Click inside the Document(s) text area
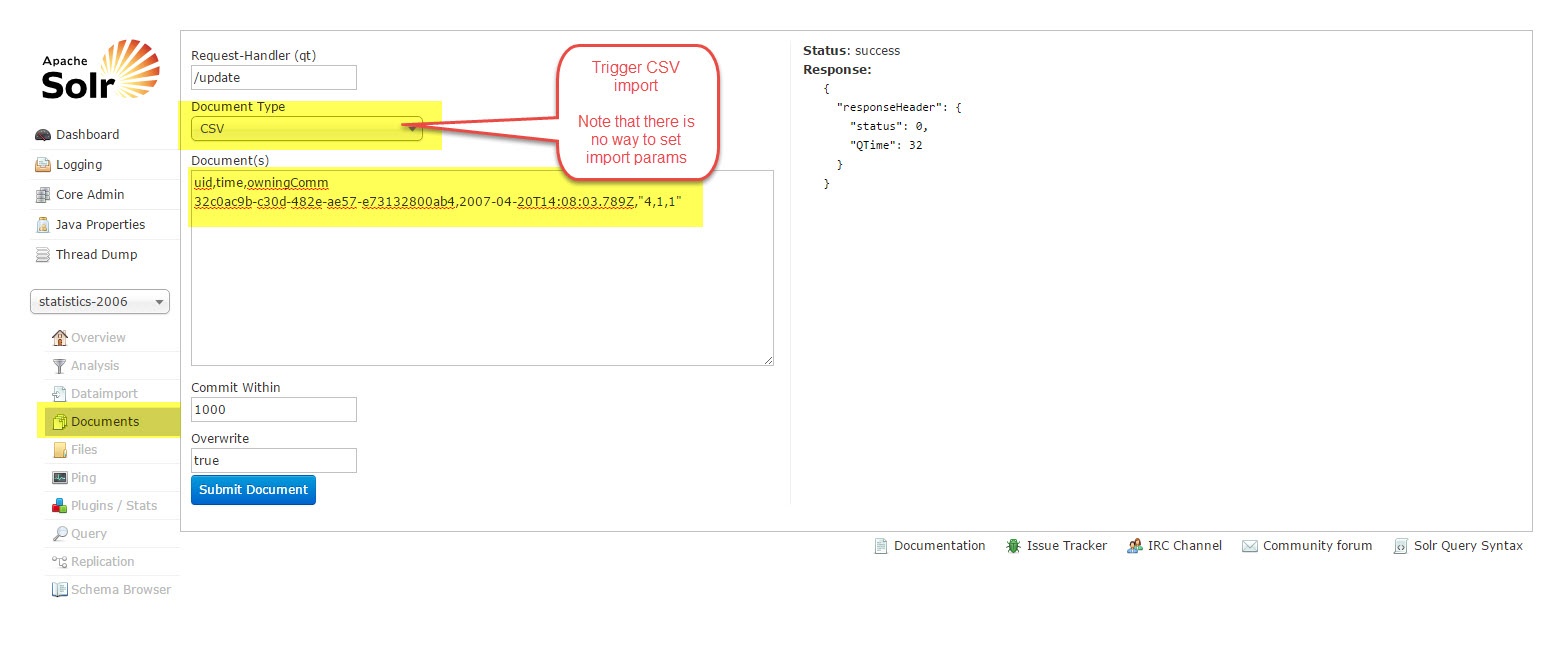1563x666 pixels. pyautogui.click(x=481, y=290)
